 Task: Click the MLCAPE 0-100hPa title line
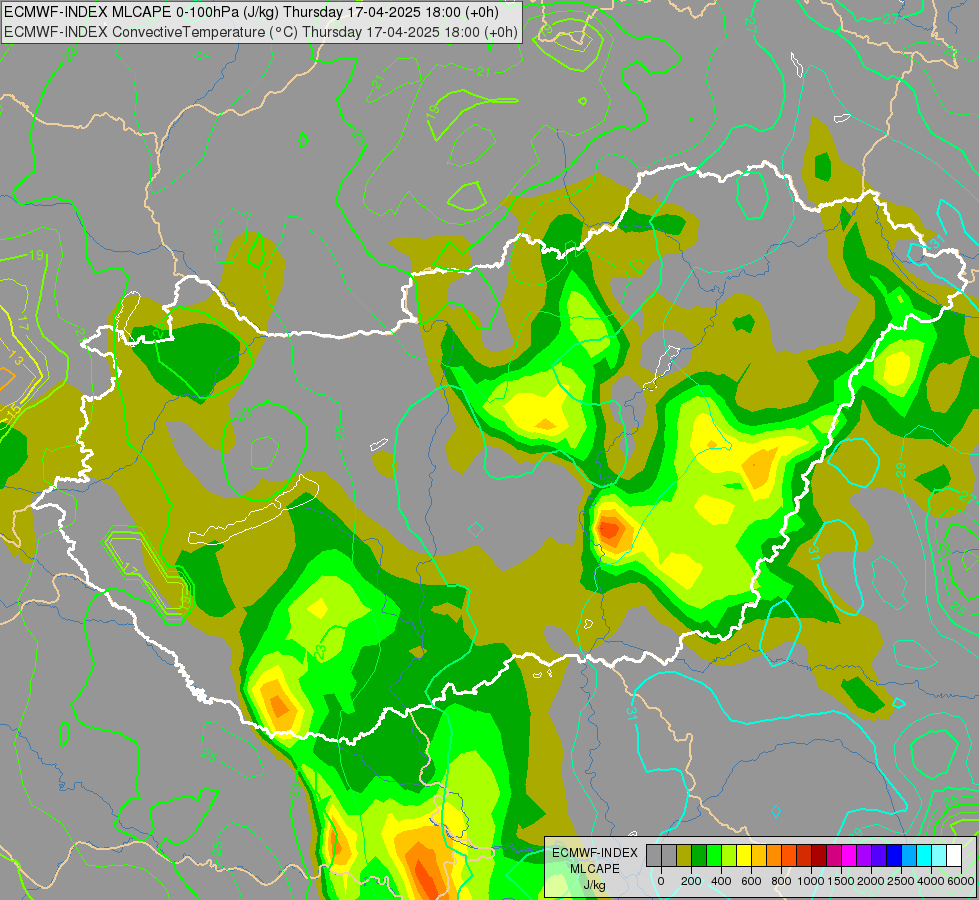pyautogui.click(x=251, y=12)
